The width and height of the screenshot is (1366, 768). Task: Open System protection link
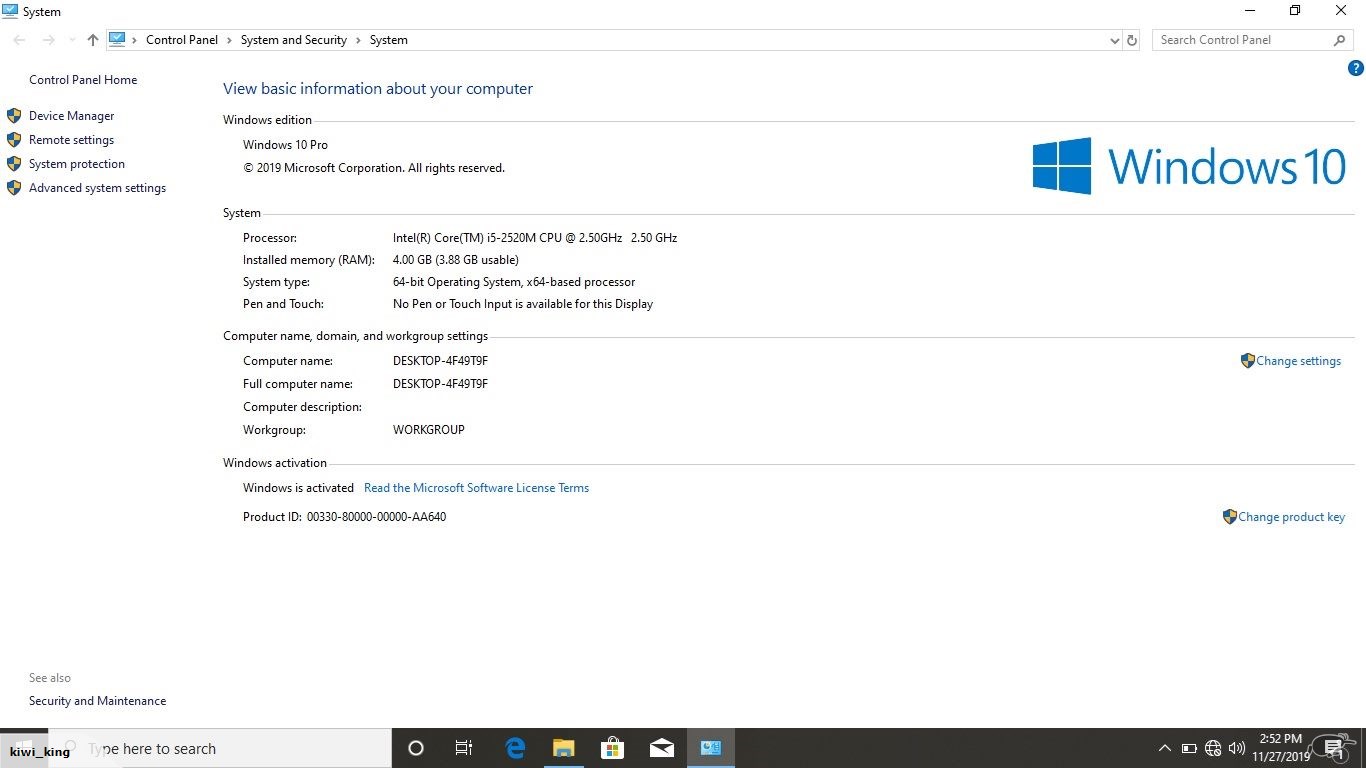click(x=77, y=164)
